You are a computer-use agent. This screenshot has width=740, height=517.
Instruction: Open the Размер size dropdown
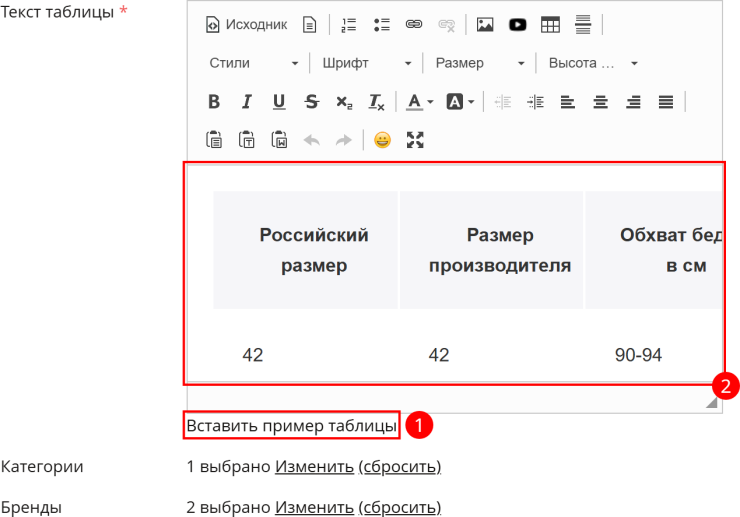click(x=480, y=63)
